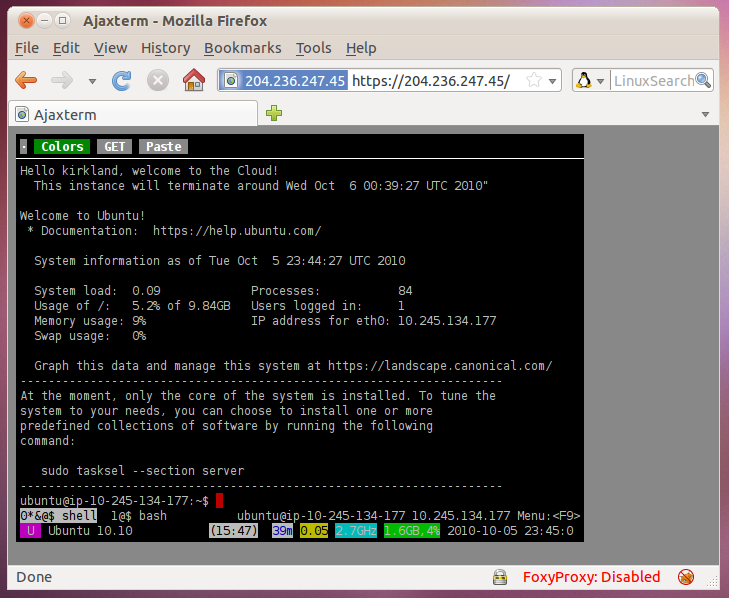Open the File menu

(27, 48)
